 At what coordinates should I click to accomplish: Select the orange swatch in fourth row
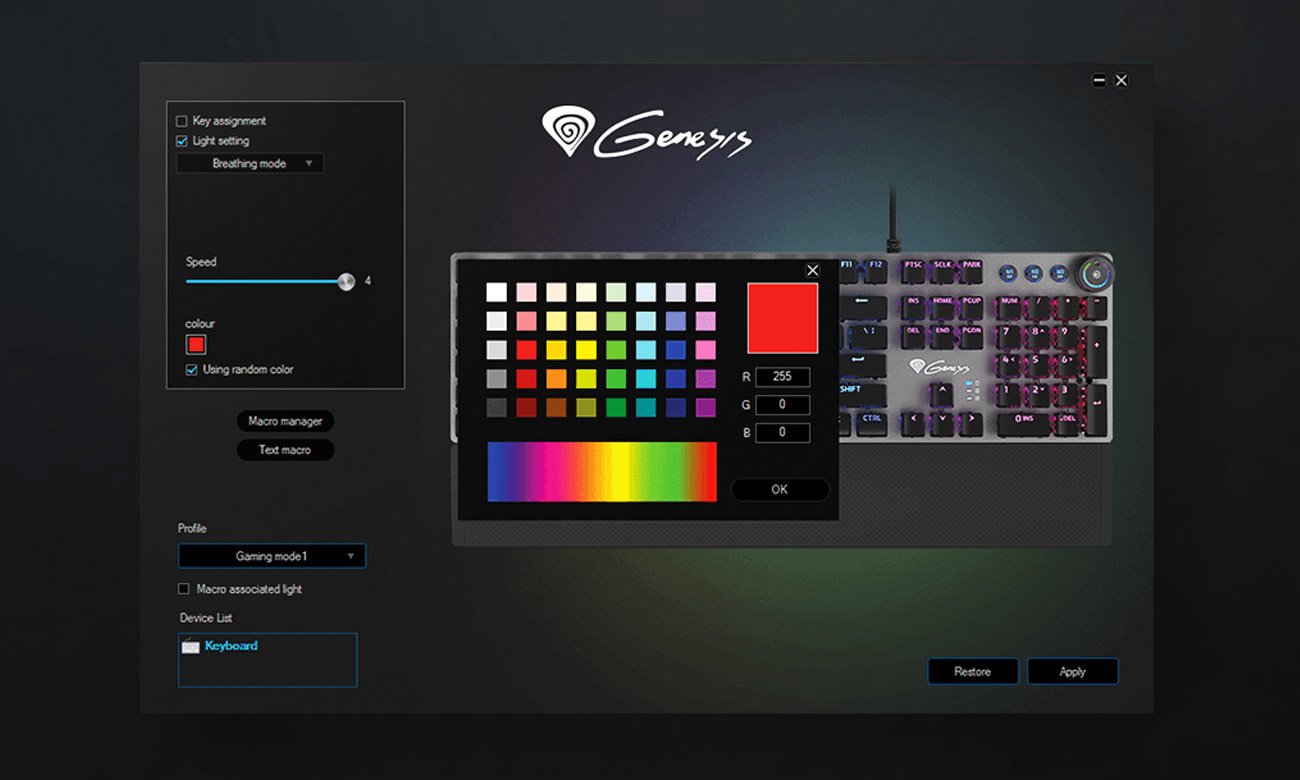(556, 379)
